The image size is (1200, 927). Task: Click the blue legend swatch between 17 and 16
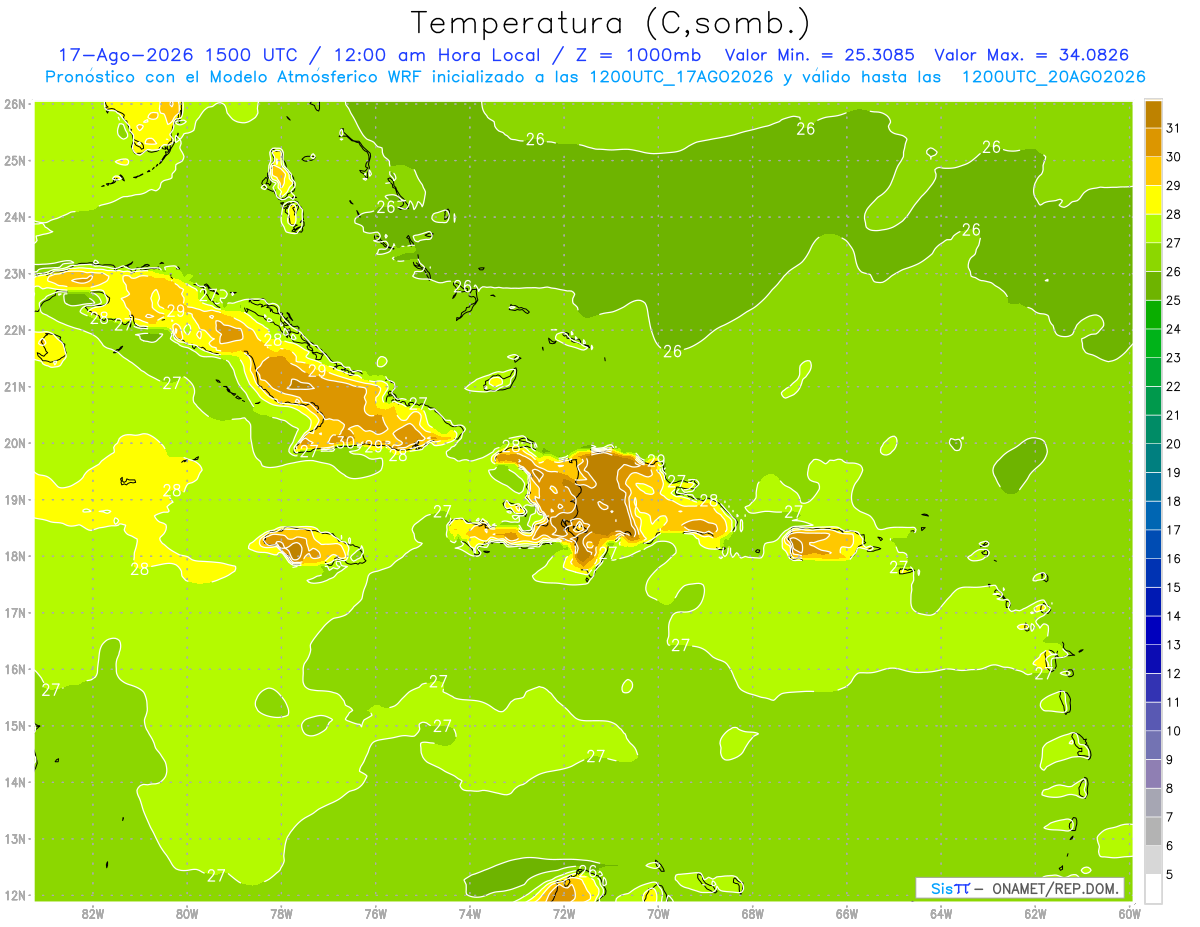(1153, 543)
